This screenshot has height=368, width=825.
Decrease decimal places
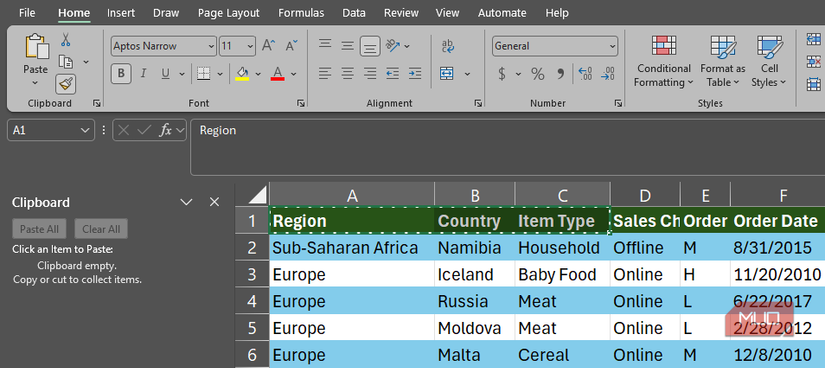pyautogui.click(x=608, y=74)
